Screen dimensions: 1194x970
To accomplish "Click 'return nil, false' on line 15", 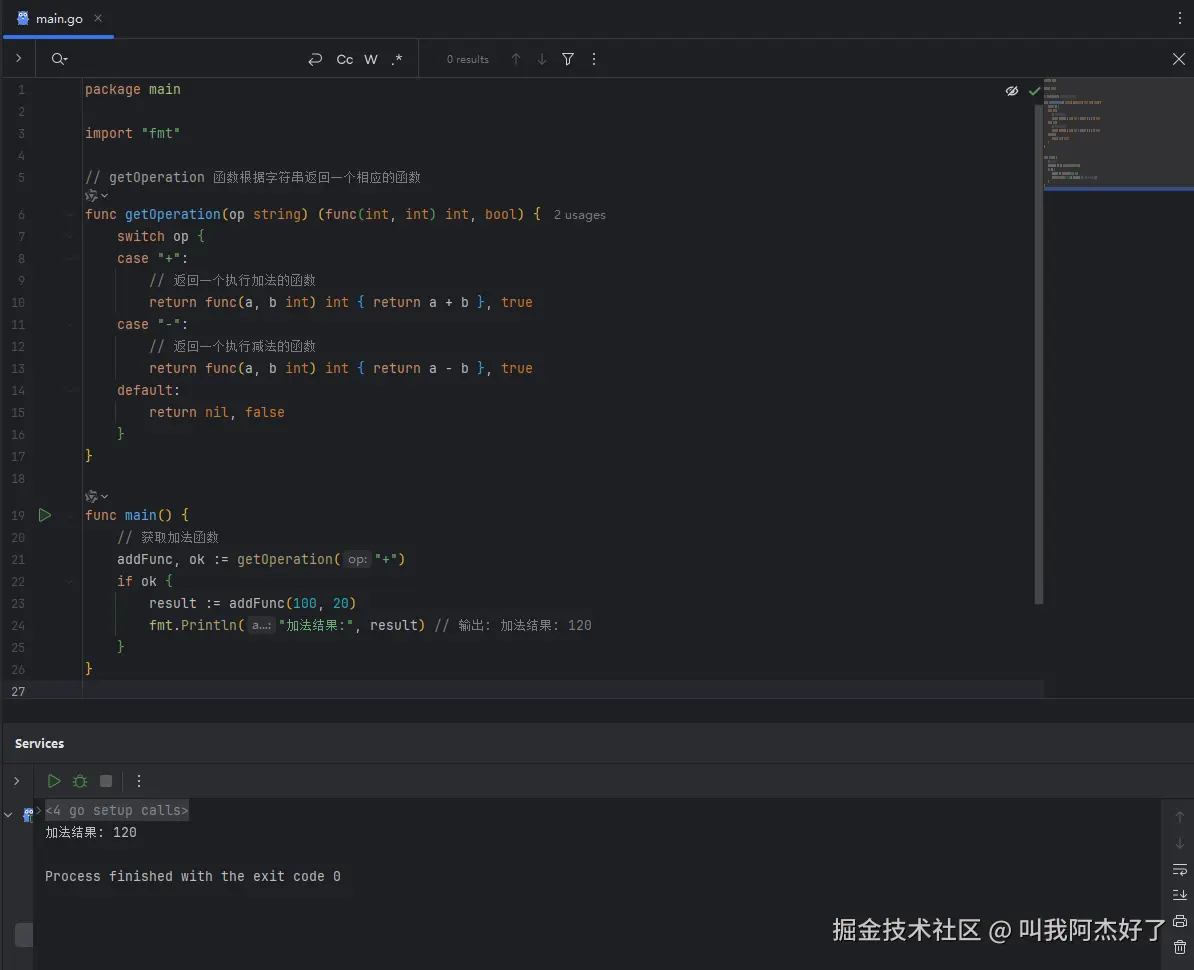I will pos(217,413).
